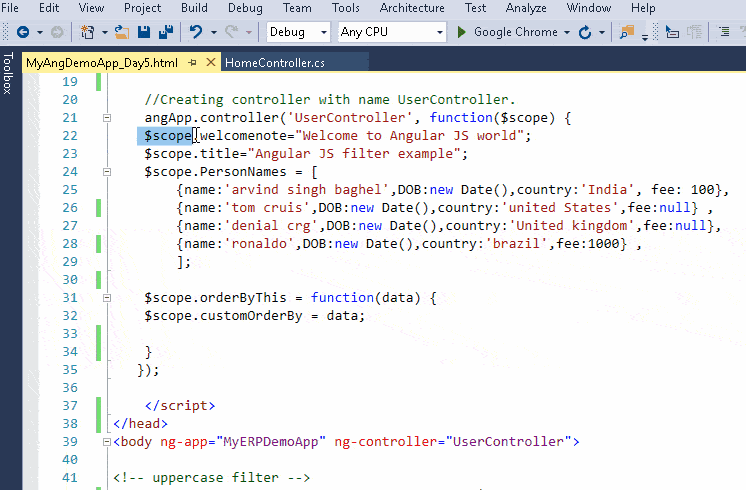746x490 pixels.
Task: Collapse the PersonNames array at line 24
Action: [107, 172]
